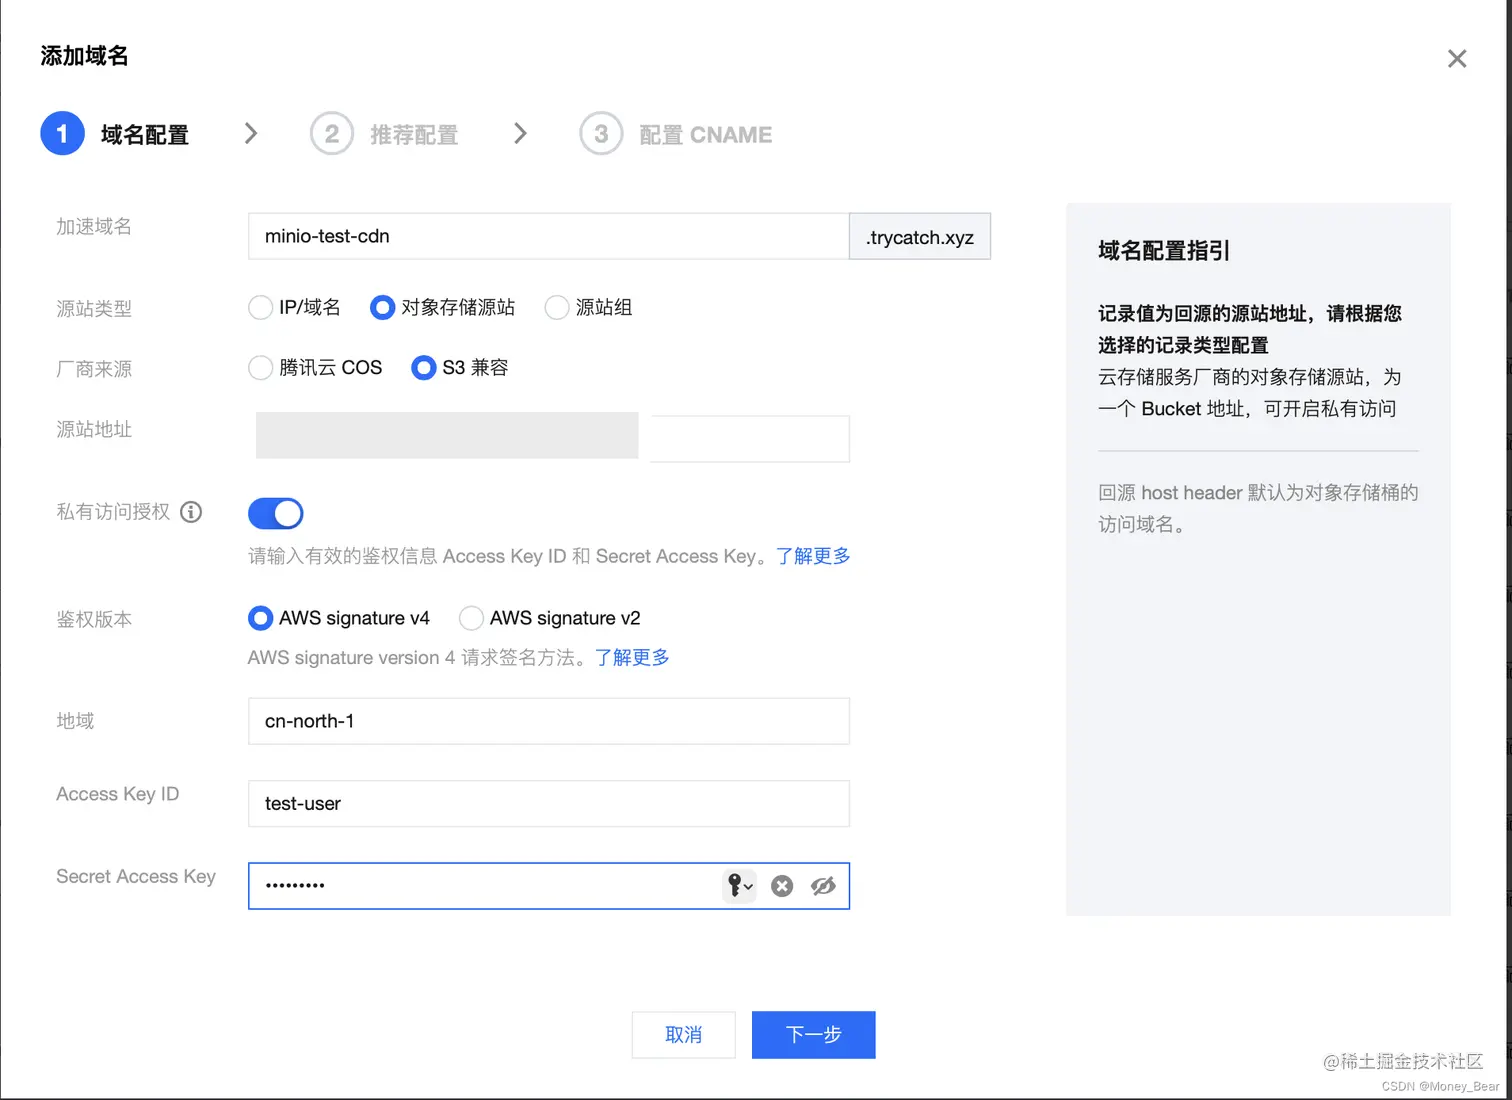The width and height of the screenshot is (1512, 1100).
Task: Select the IP/域名 radio option
Action: coord(260,307)
